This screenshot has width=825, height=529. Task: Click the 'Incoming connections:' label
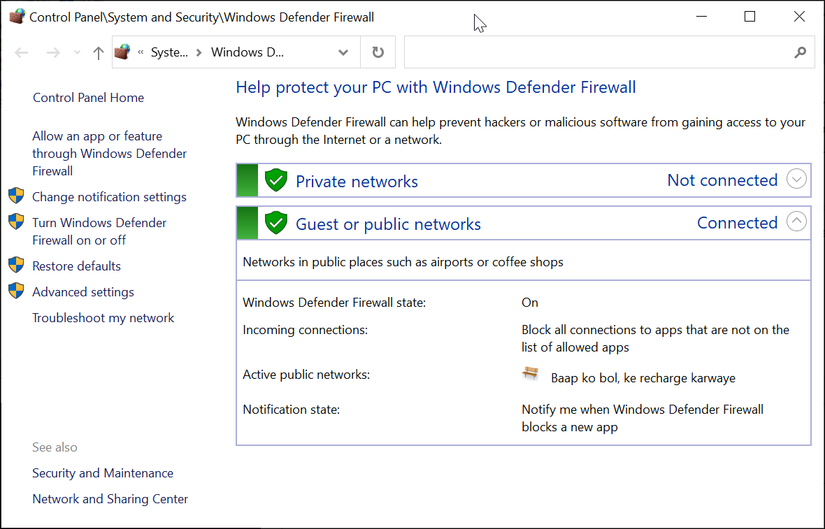(x=305, y=330)
